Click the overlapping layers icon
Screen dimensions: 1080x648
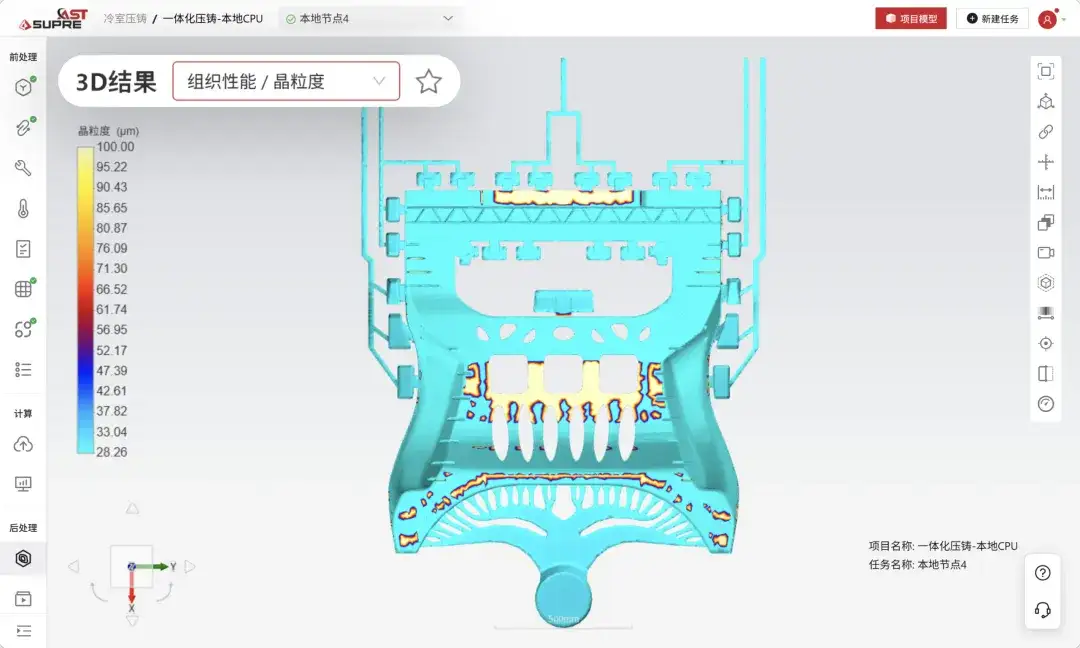click(1046, 222)
